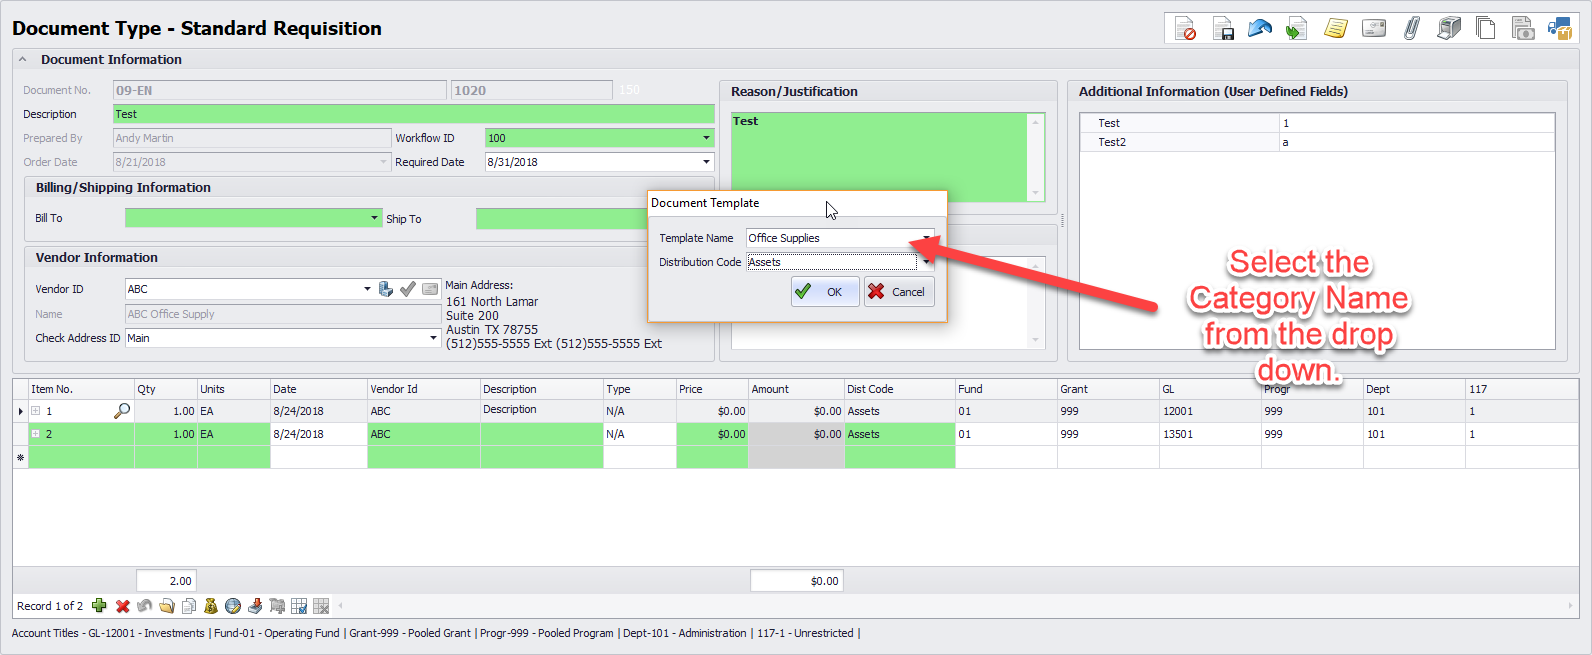Click the save document floppy disk icon
The height and width of the screenshot is (655, 1592).
click(x=1222, y=29)
